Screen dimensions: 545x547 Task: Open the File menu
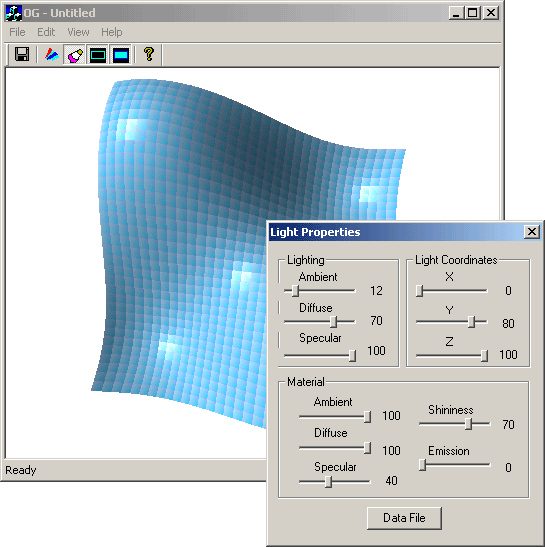point(17,32)
